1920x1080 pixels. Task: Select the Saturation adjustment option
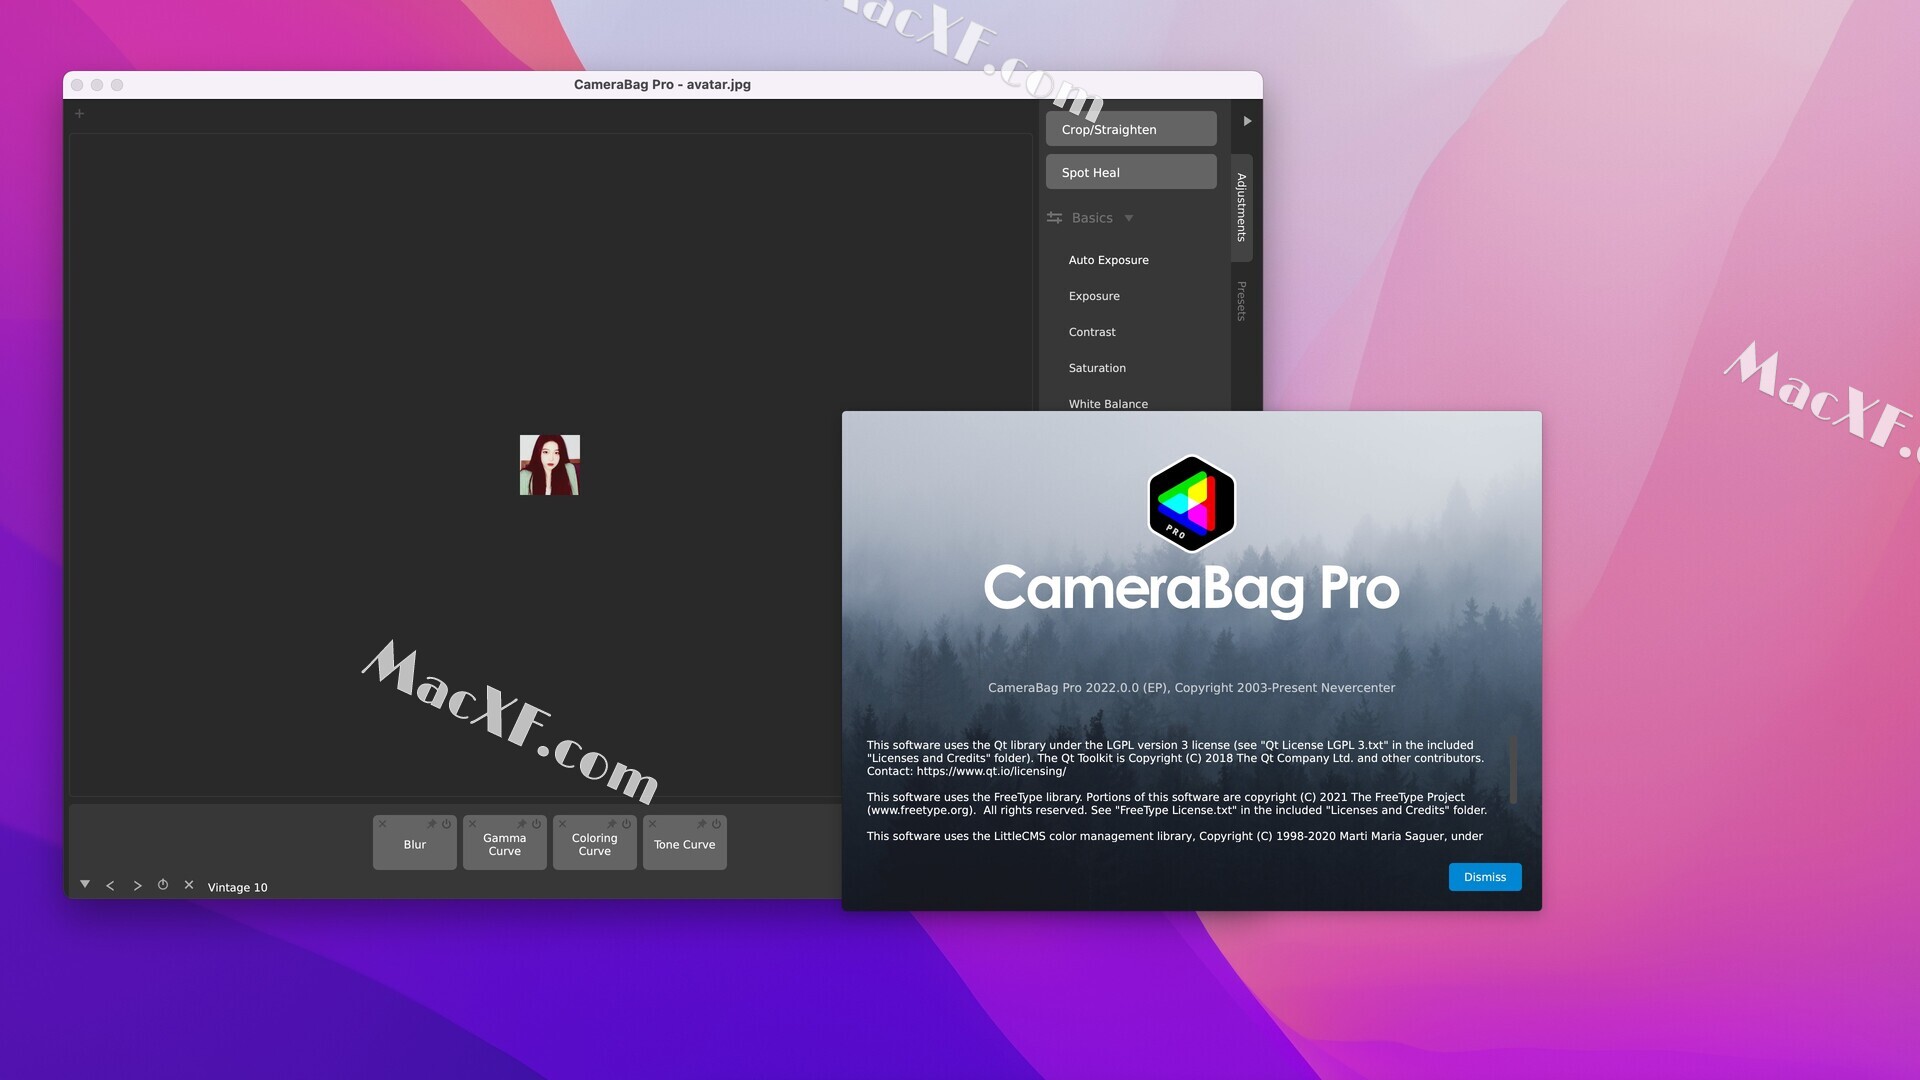[1096, 367]
